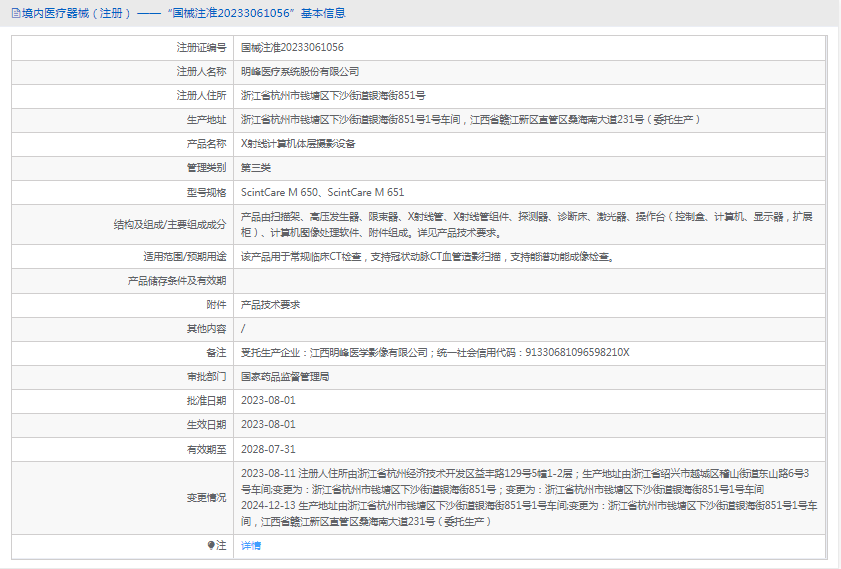This screenshot has width=841, height=569.
Task: Click the bulb icon beside 注
Action: pyautogui.click(x=211, y=545)
